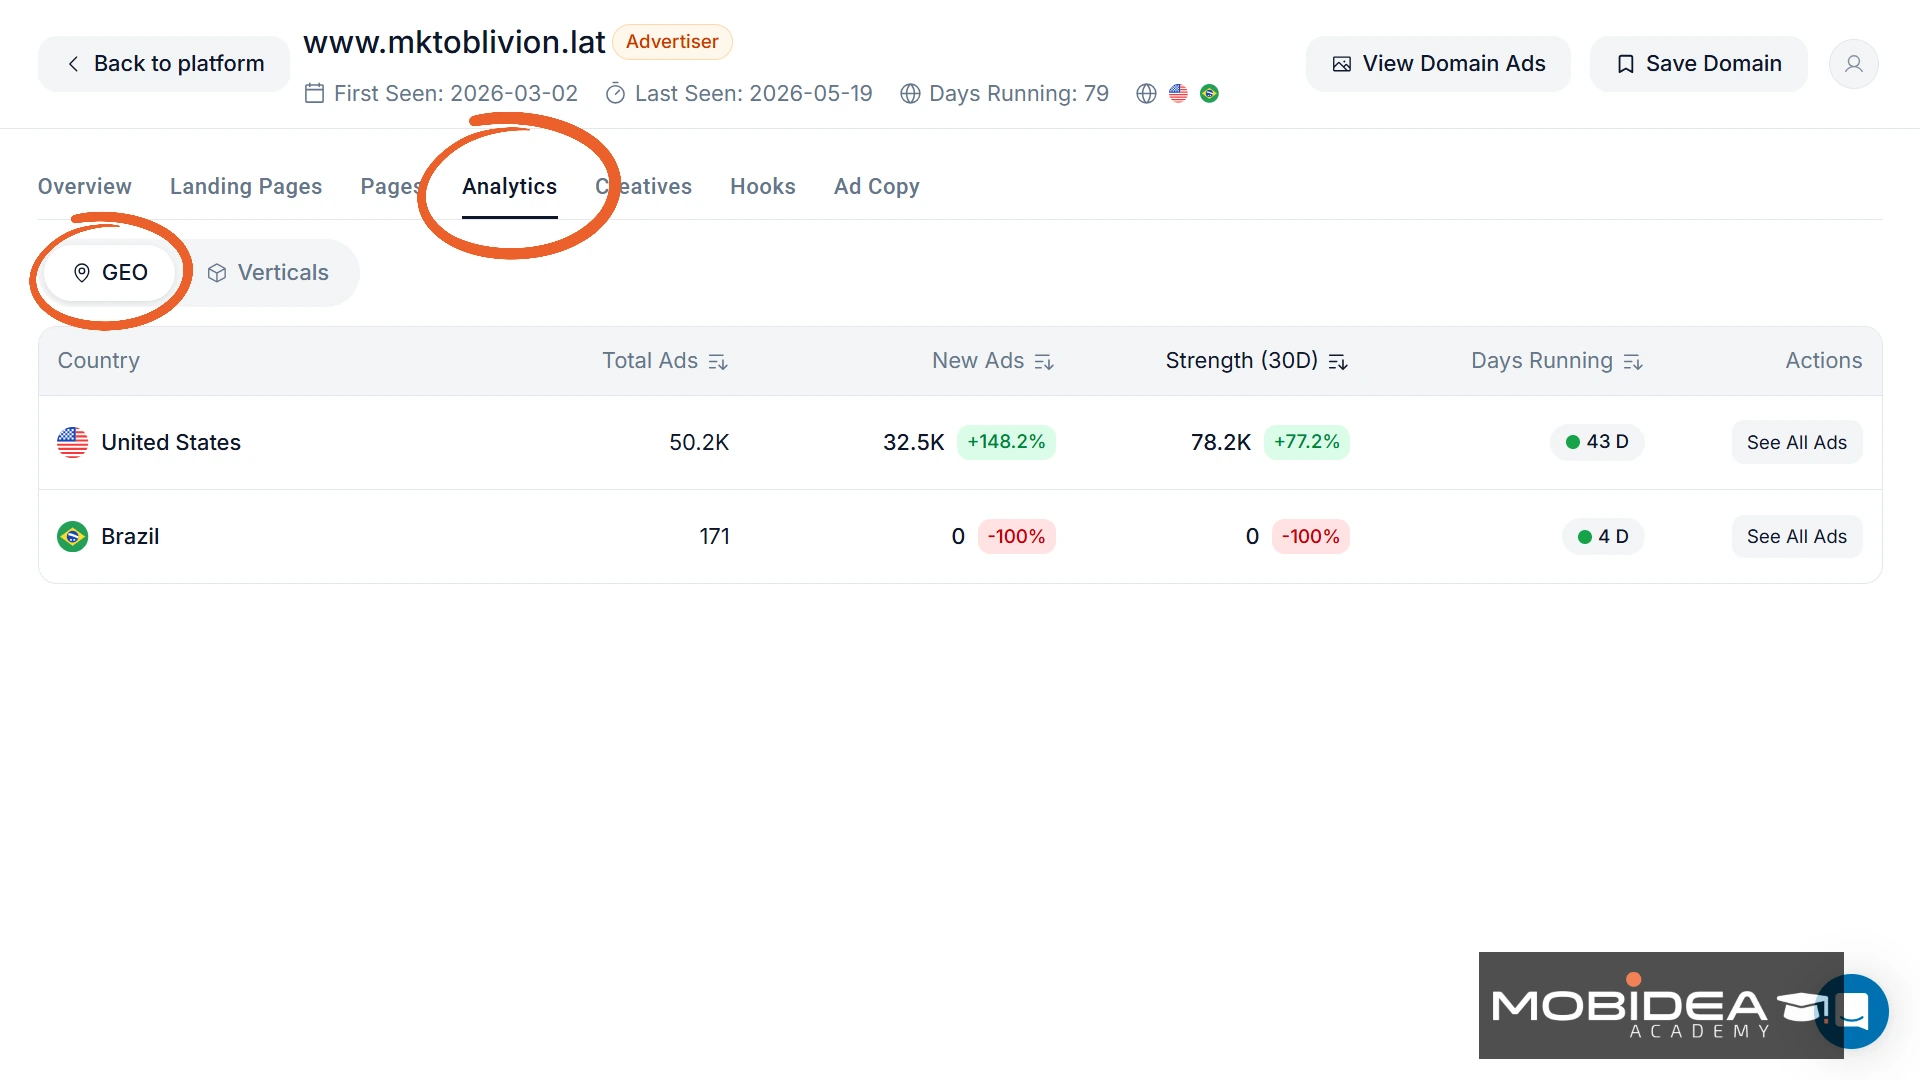This screenshot has height=1080, width=1920.
Task: Click Last Seen: 2026-05-19 text
Action: (x=754, y=93)
